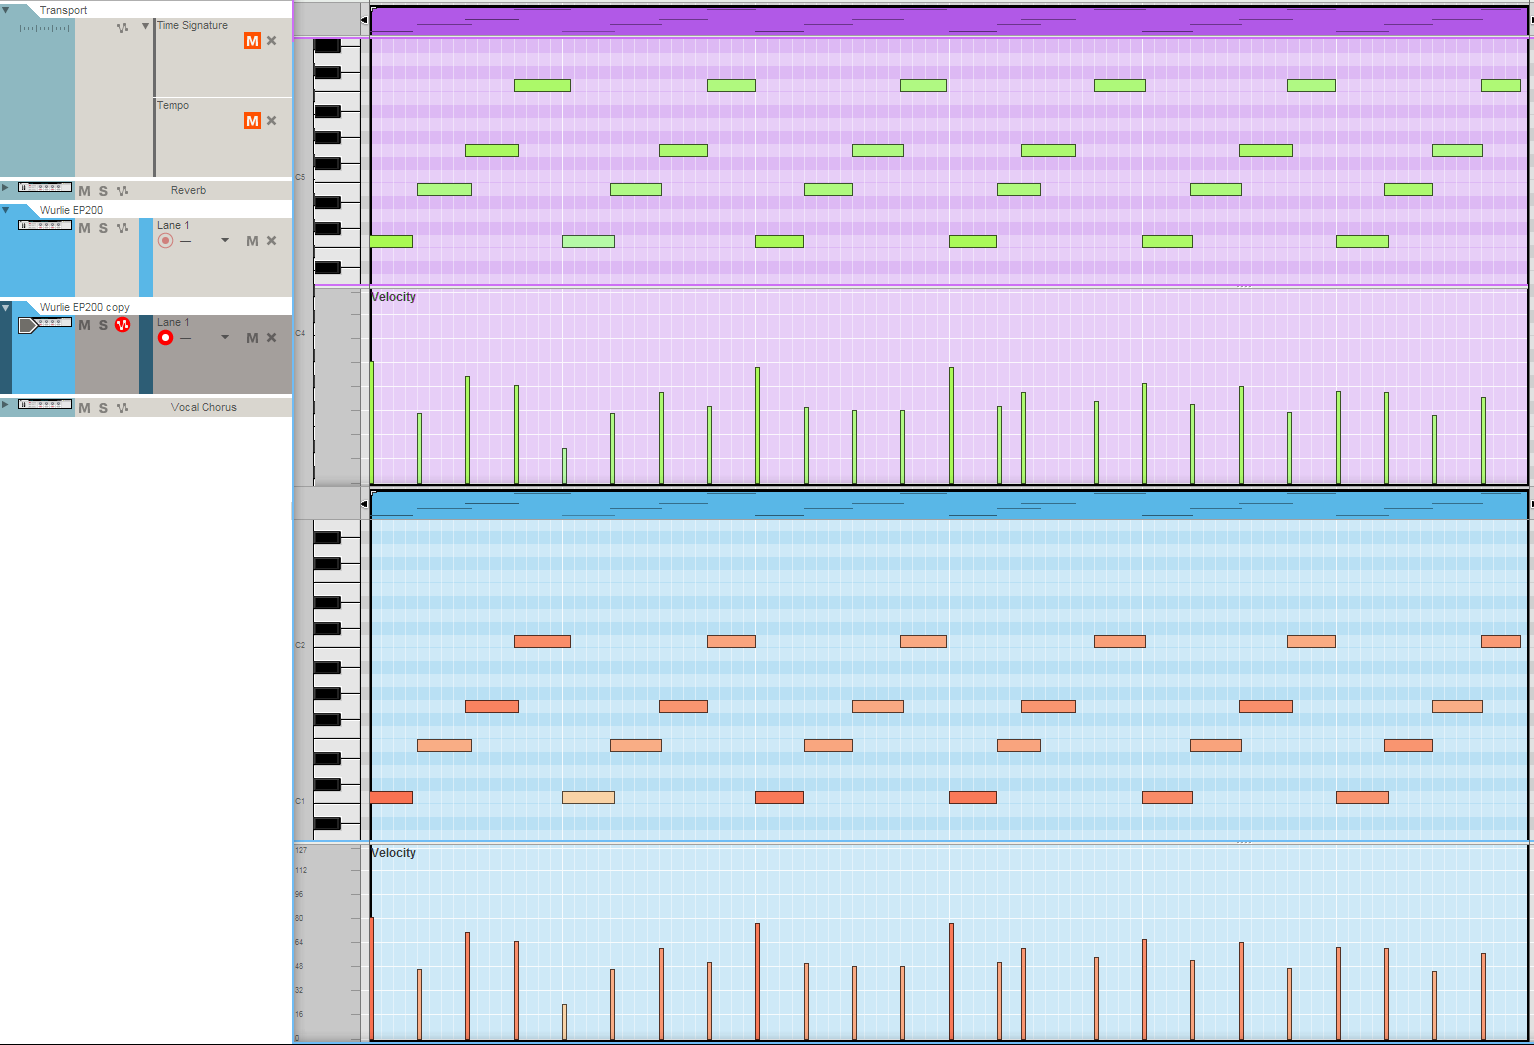Delete Lane 1 of Wurlie EP200 copy

(271, 338)
